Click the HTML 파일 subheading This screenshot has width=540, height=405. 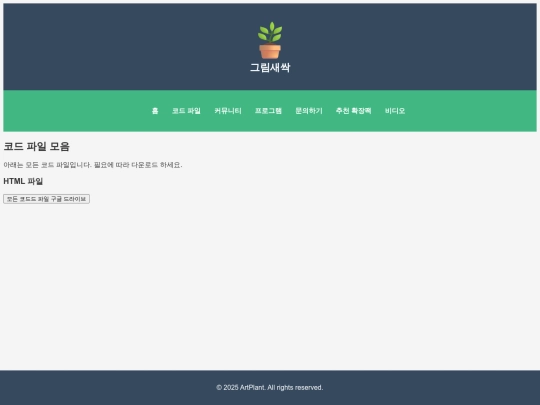(23, 181)
